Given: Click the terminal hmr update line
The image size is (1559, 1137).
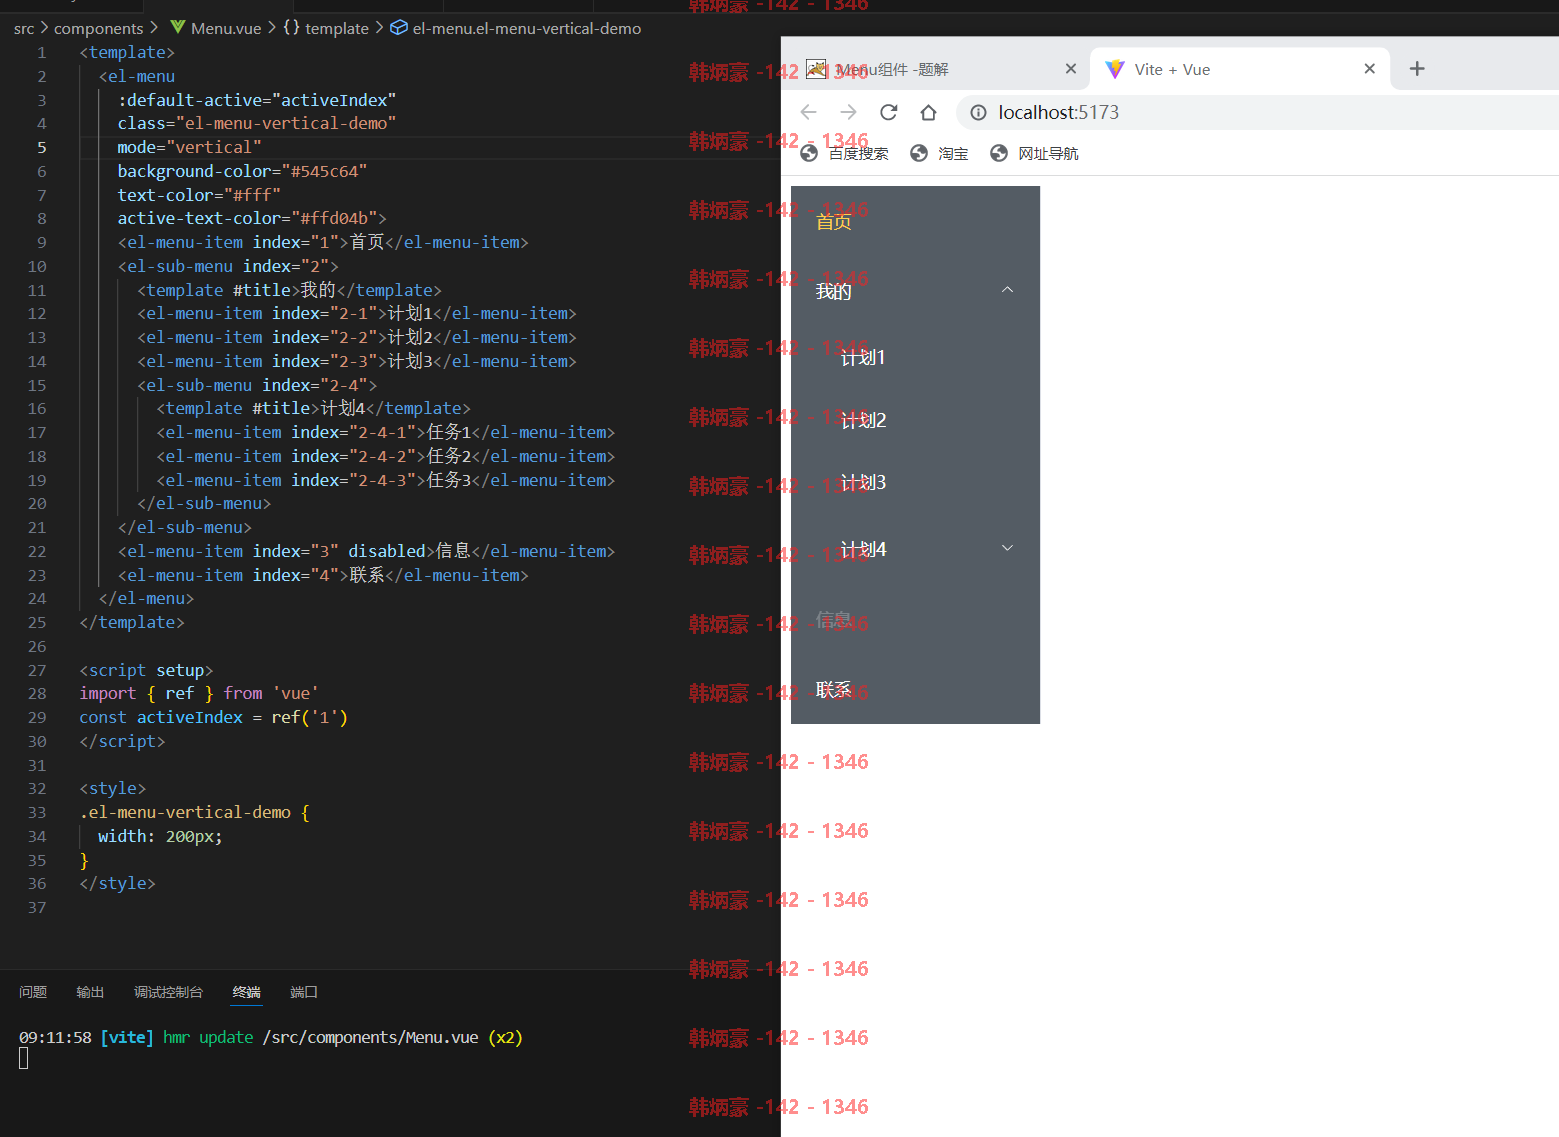Looking at the screenshot, I should 270,1037.
